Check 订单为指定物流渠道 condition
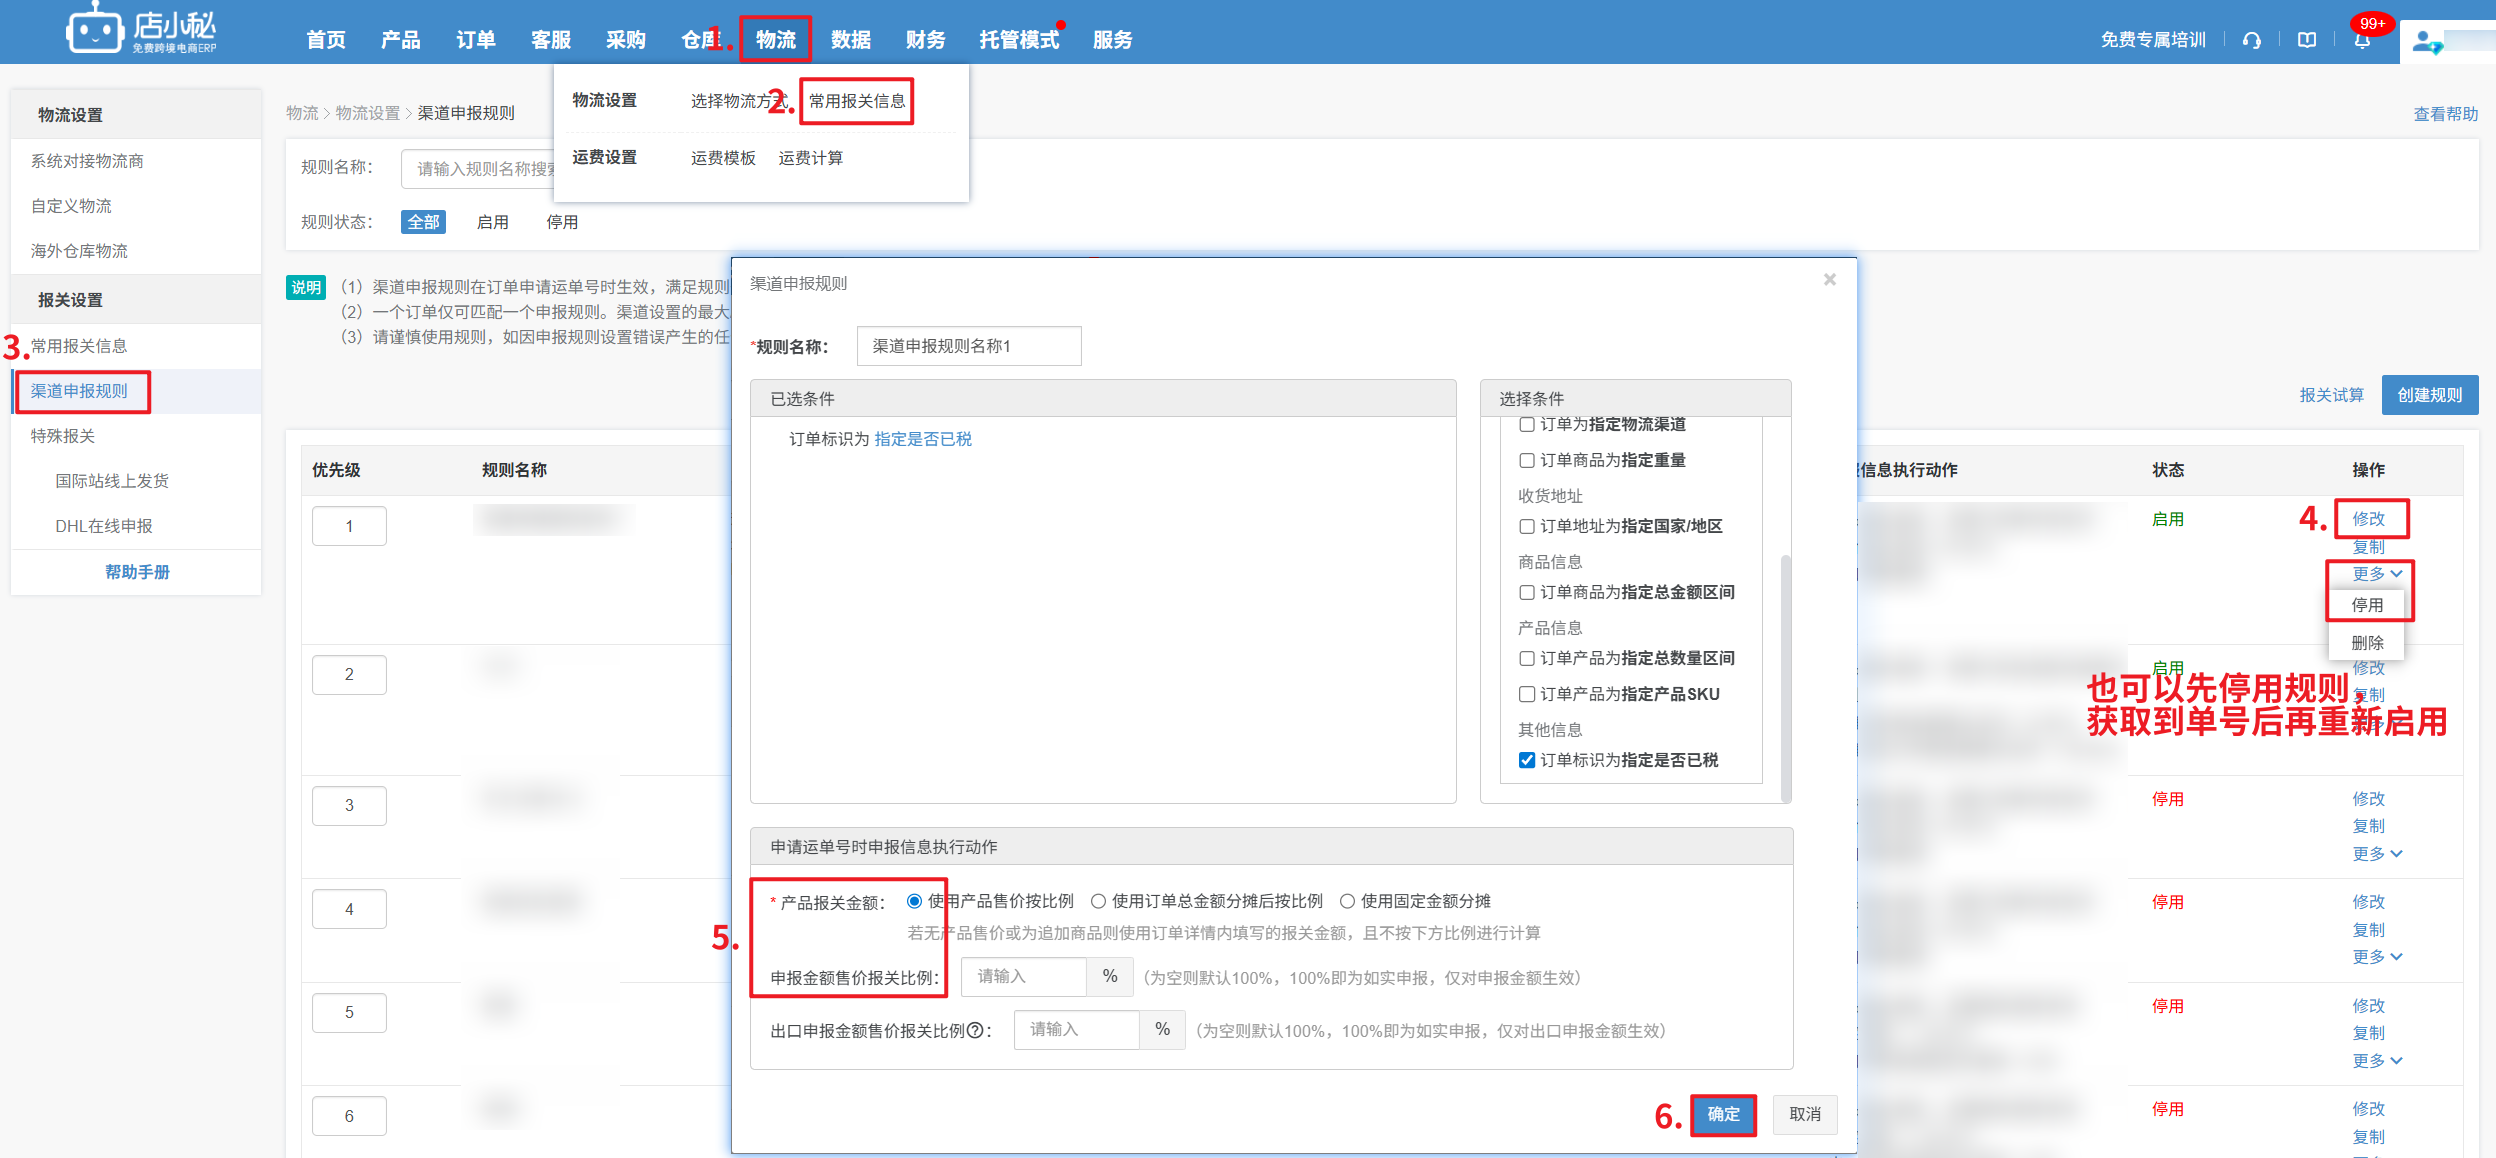 pyautogui.click(x=1527, y=425)
